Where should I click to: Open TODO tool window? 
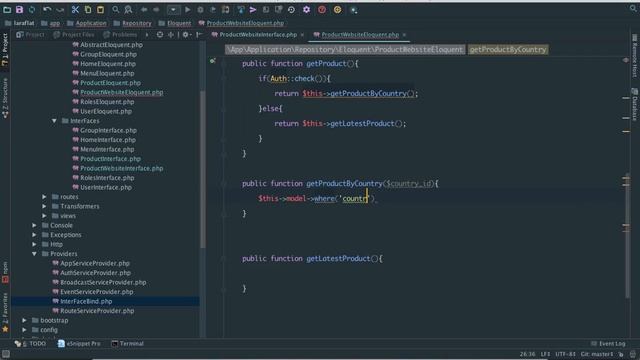click(x=31, y=344)
